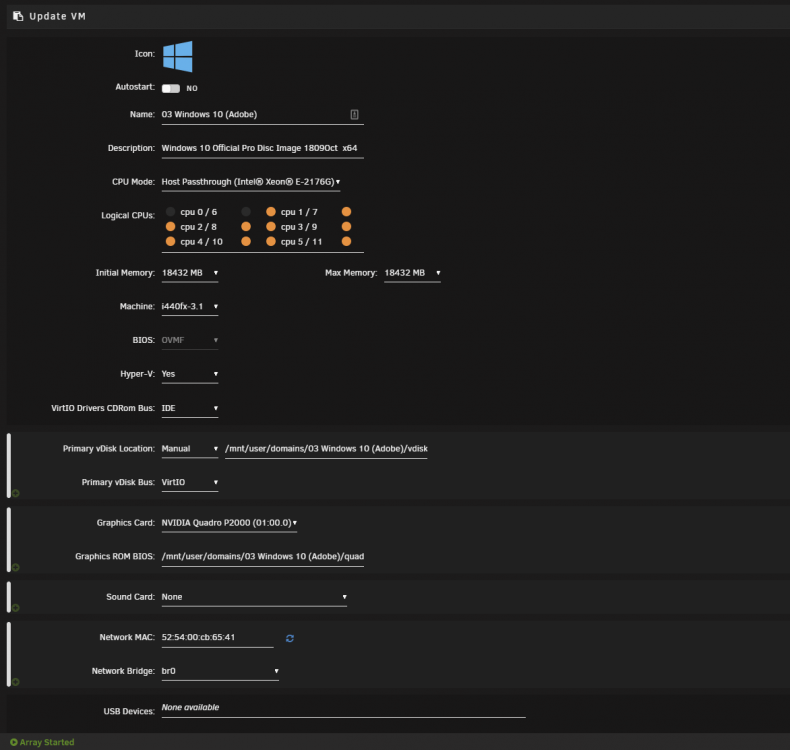Click the green Array Started status icon
The width and height of the screenshot is (790, 750).
14,742
